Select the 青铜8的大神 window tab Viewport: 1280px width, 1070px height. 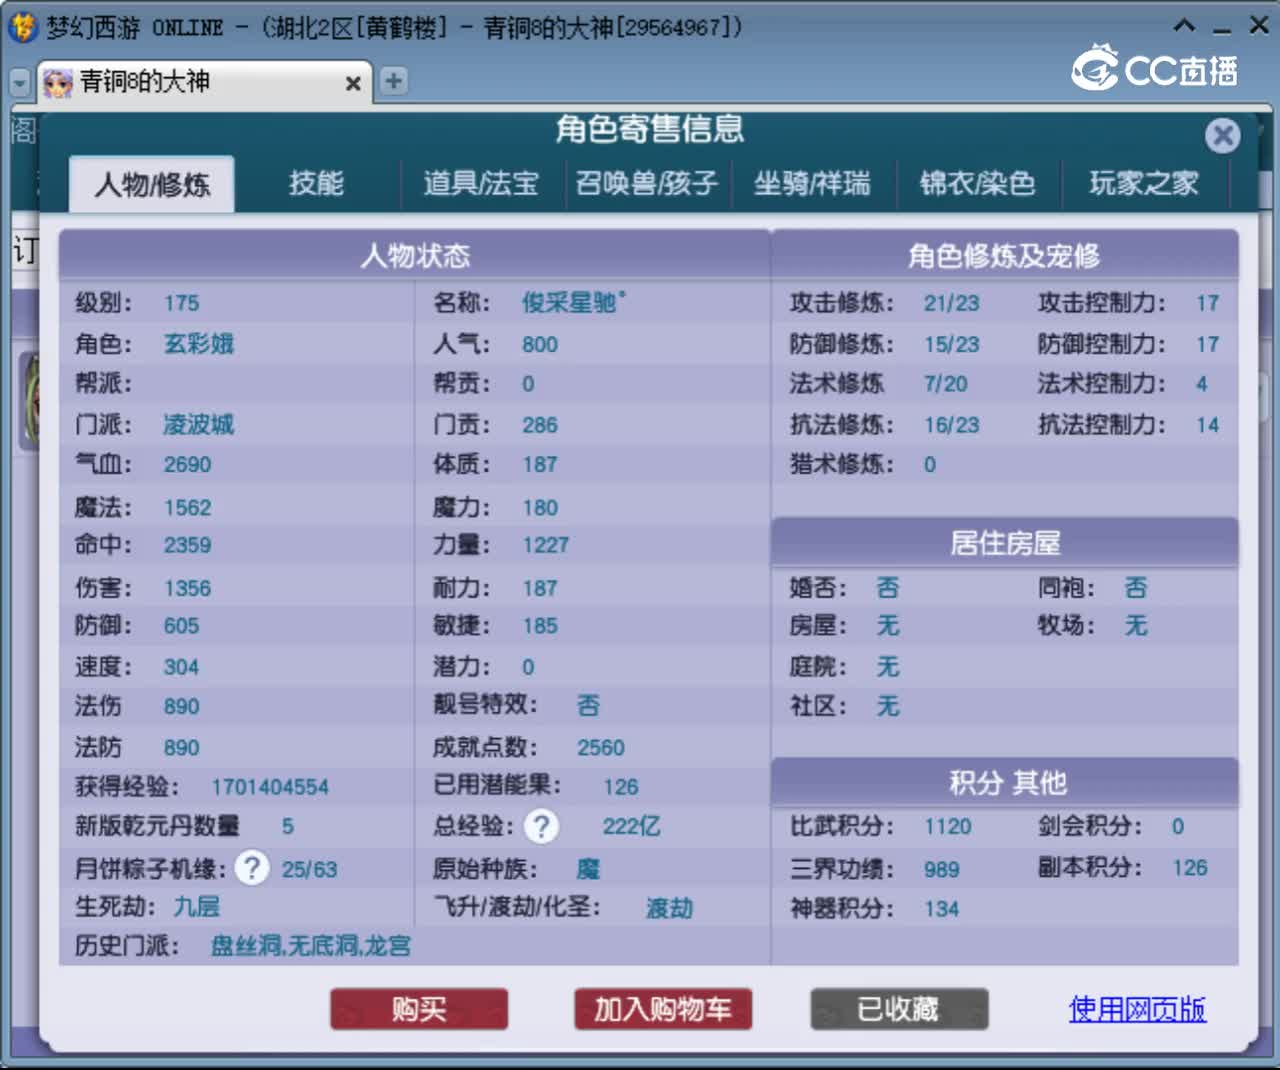click(205, 82)
